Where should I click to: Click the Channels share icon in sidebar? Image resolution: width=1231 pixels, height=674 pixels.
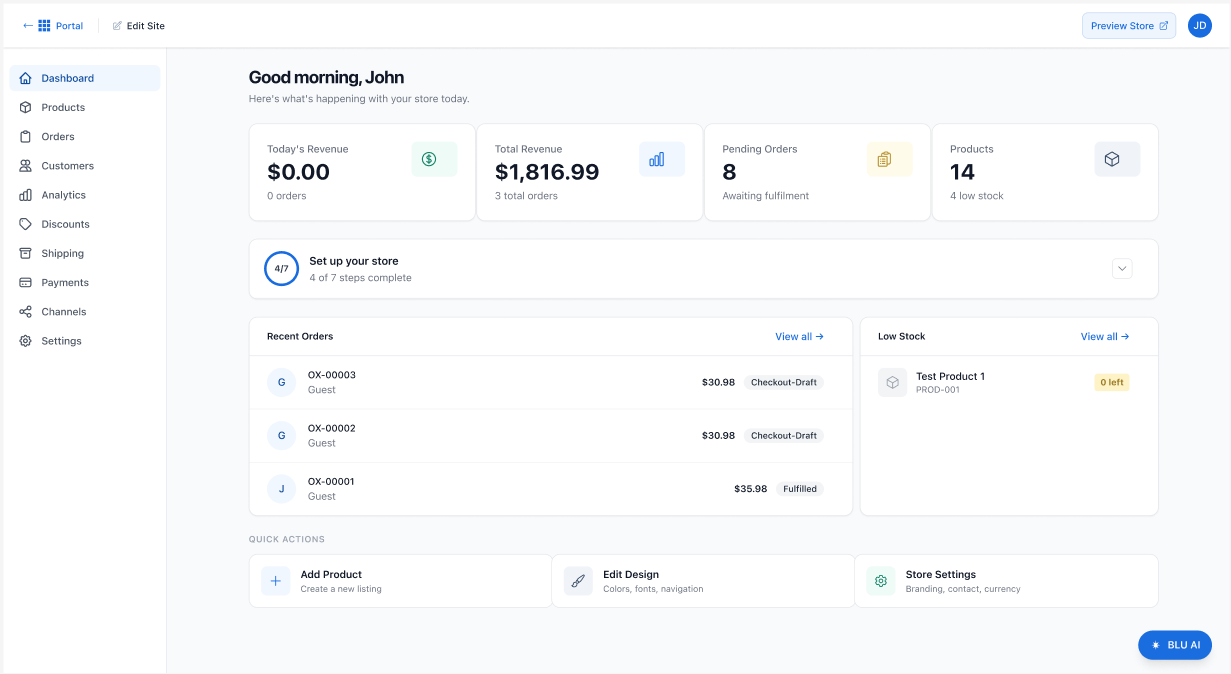point(25,312)
